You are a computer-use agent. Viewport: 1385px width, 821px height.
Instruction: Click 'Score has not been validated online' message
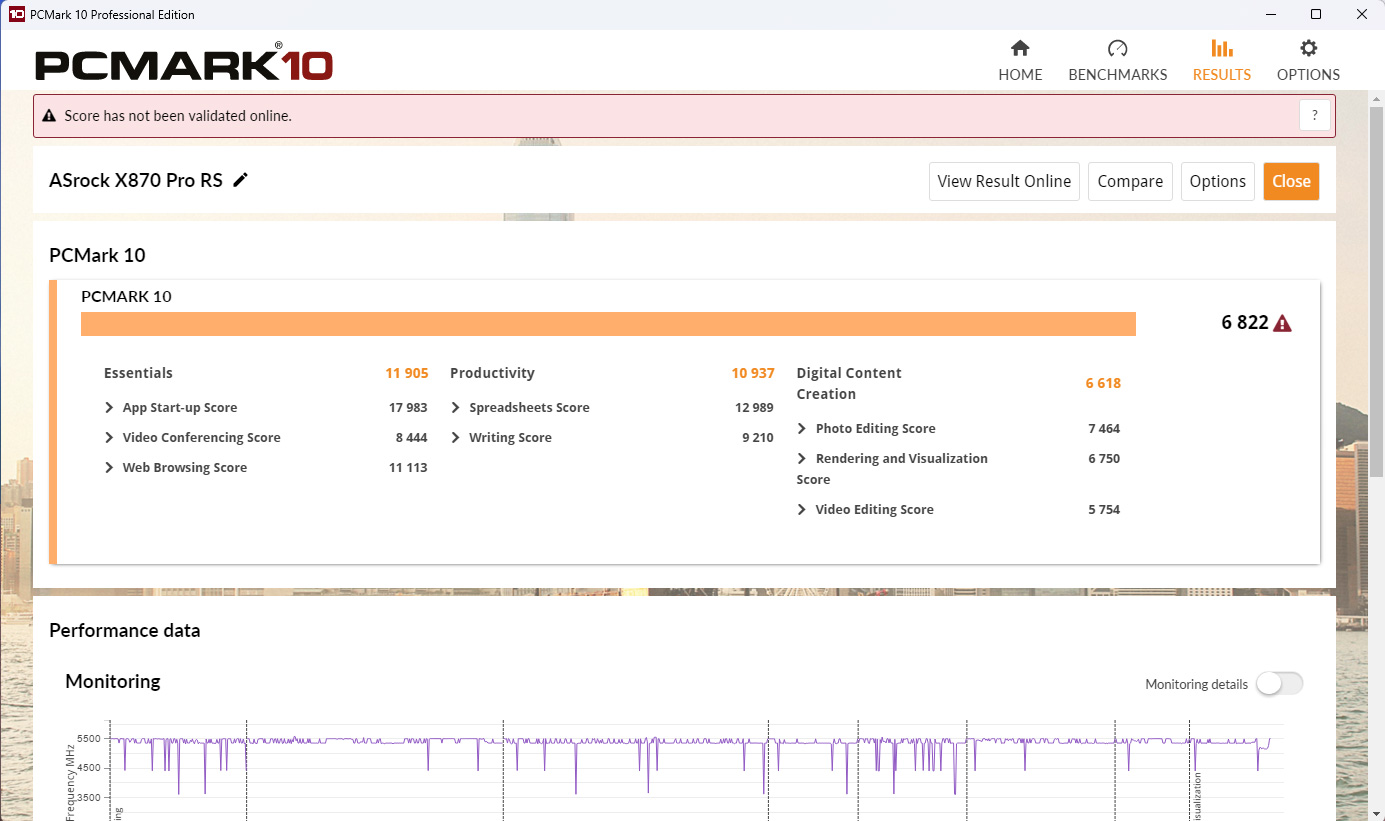point(178,116)
